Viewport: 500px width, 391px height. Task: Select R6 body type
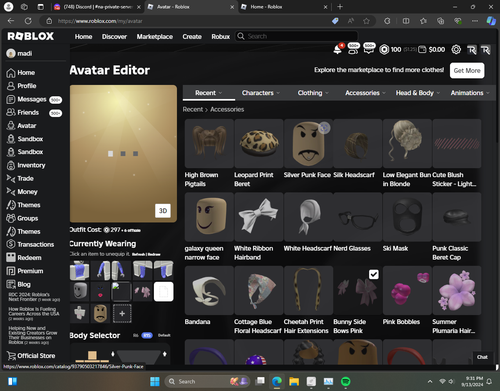[x=136, y=335]
